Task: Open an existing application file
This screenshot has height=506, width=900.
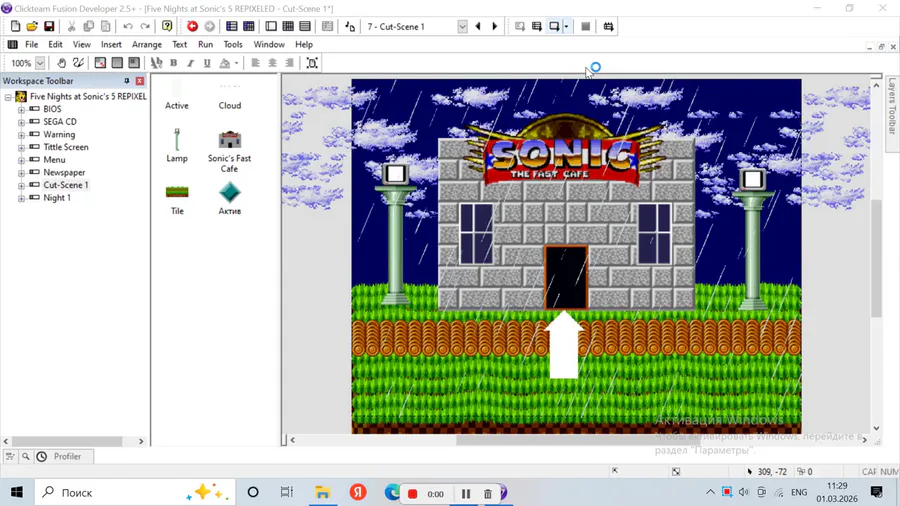Action: 32,26
